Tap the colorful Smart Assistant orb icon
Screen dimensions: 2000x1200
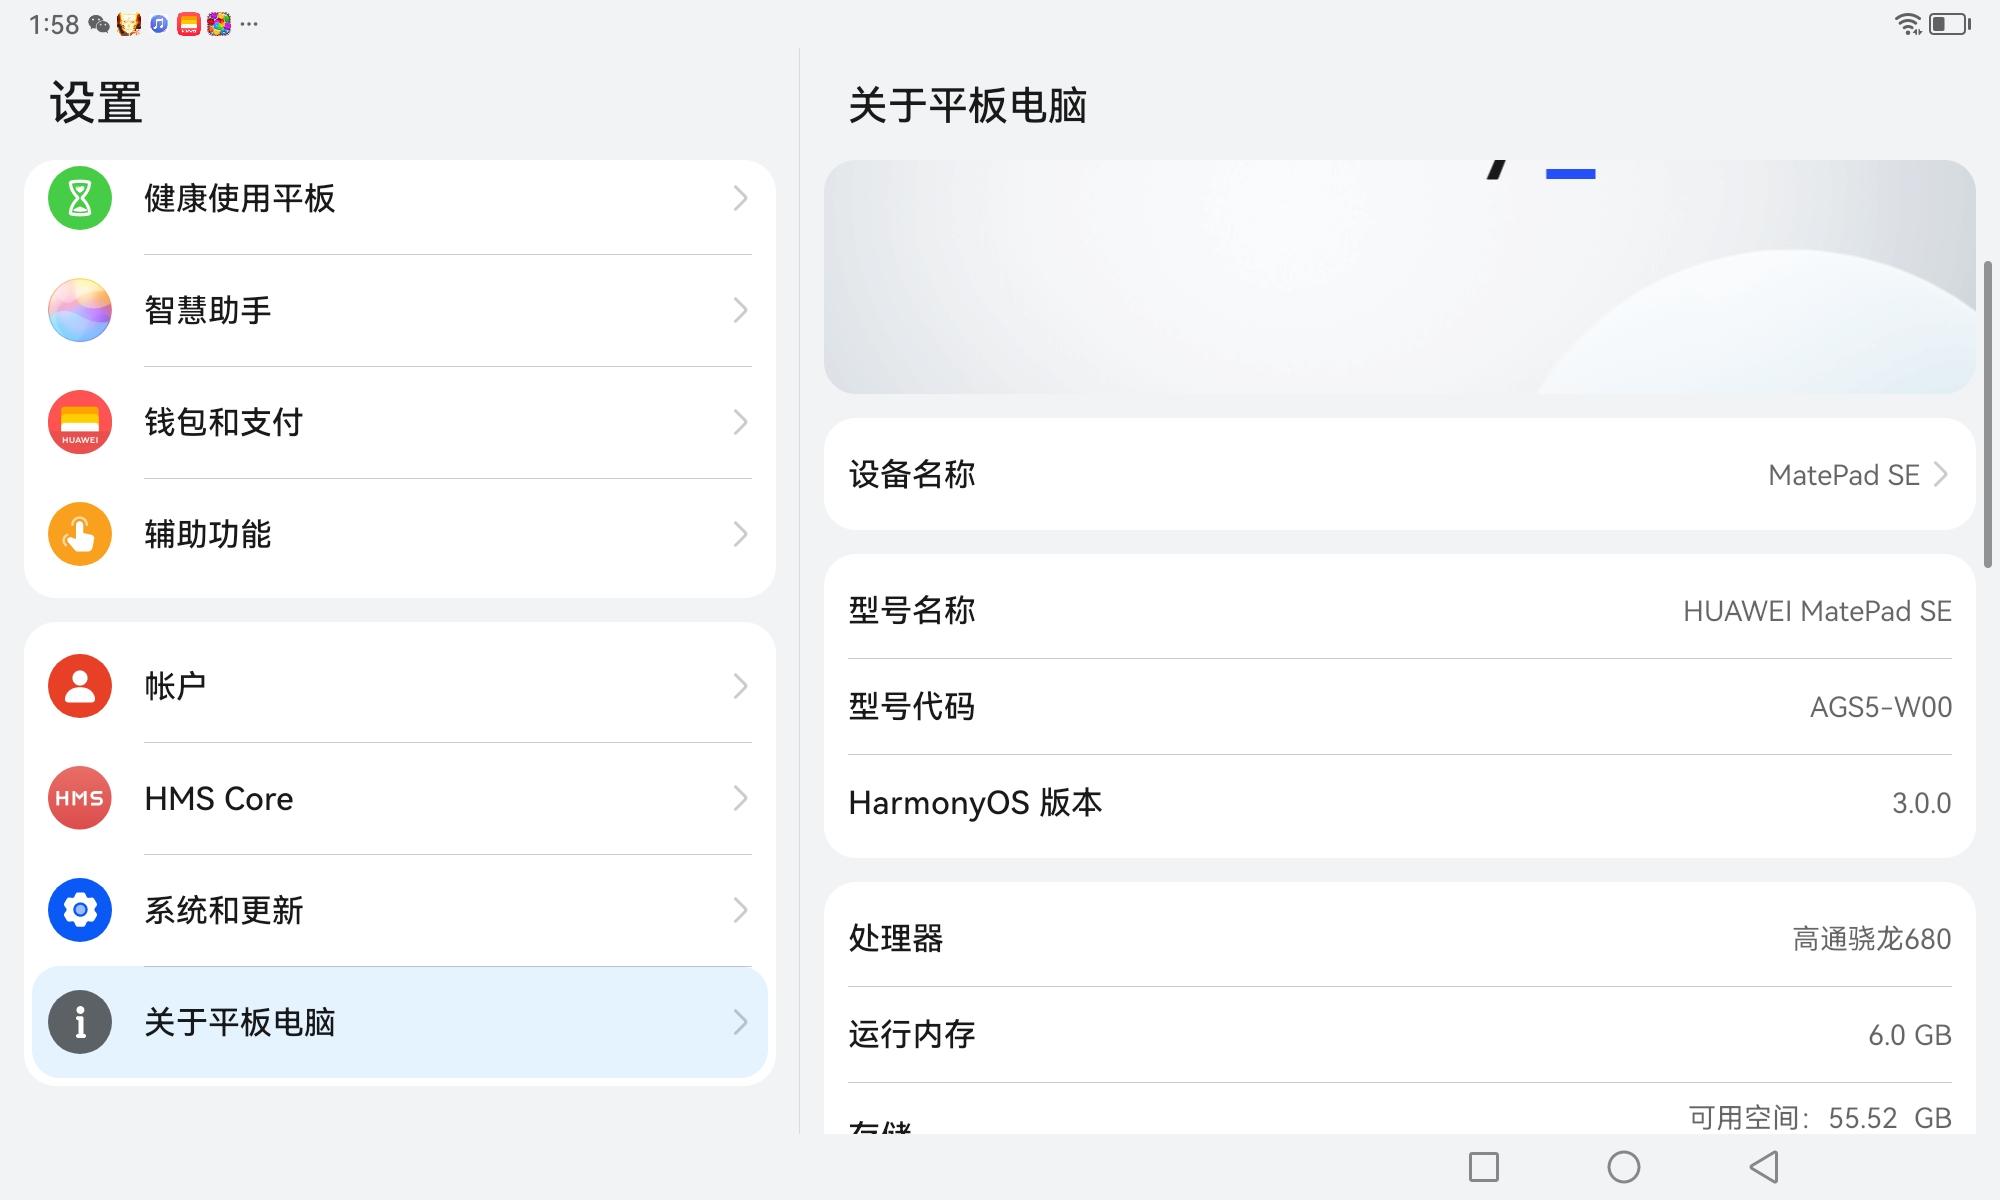point(80,310)
